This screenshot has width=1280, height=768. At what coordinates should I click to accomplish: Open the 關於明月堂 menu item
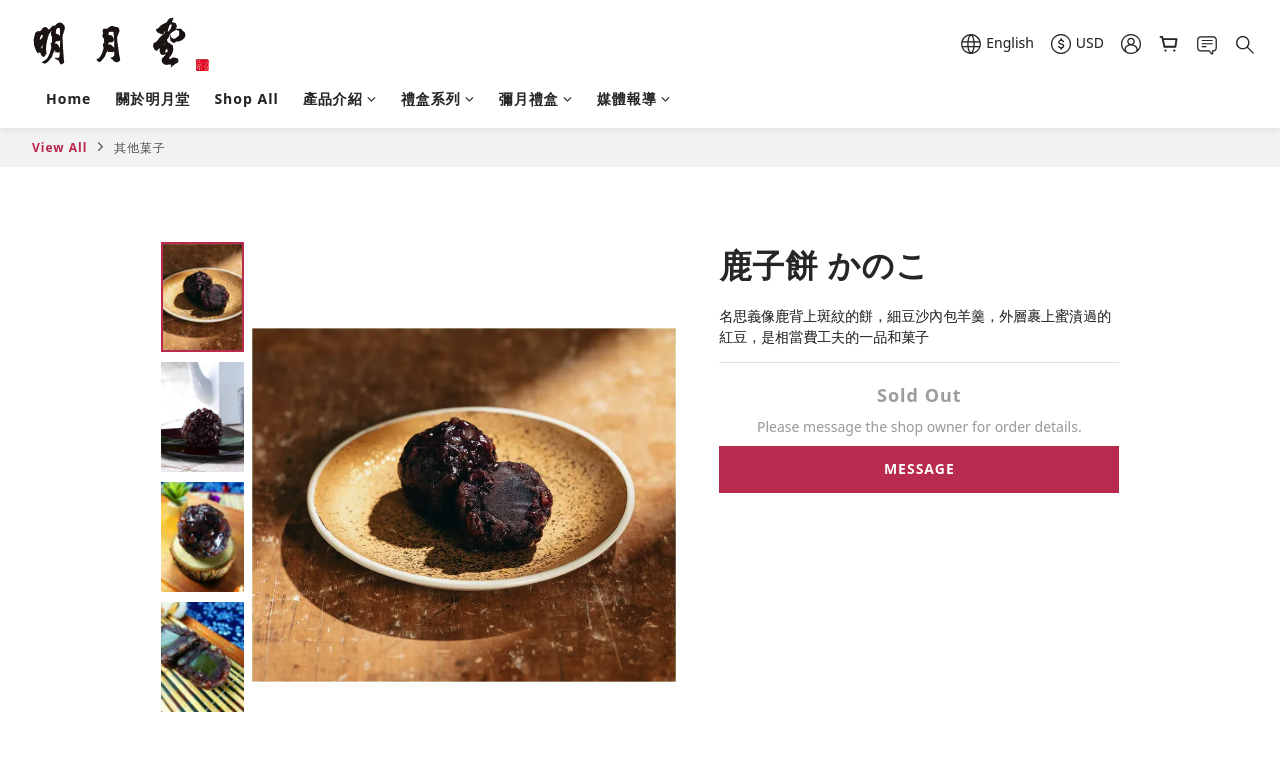[x=152, y=99]
